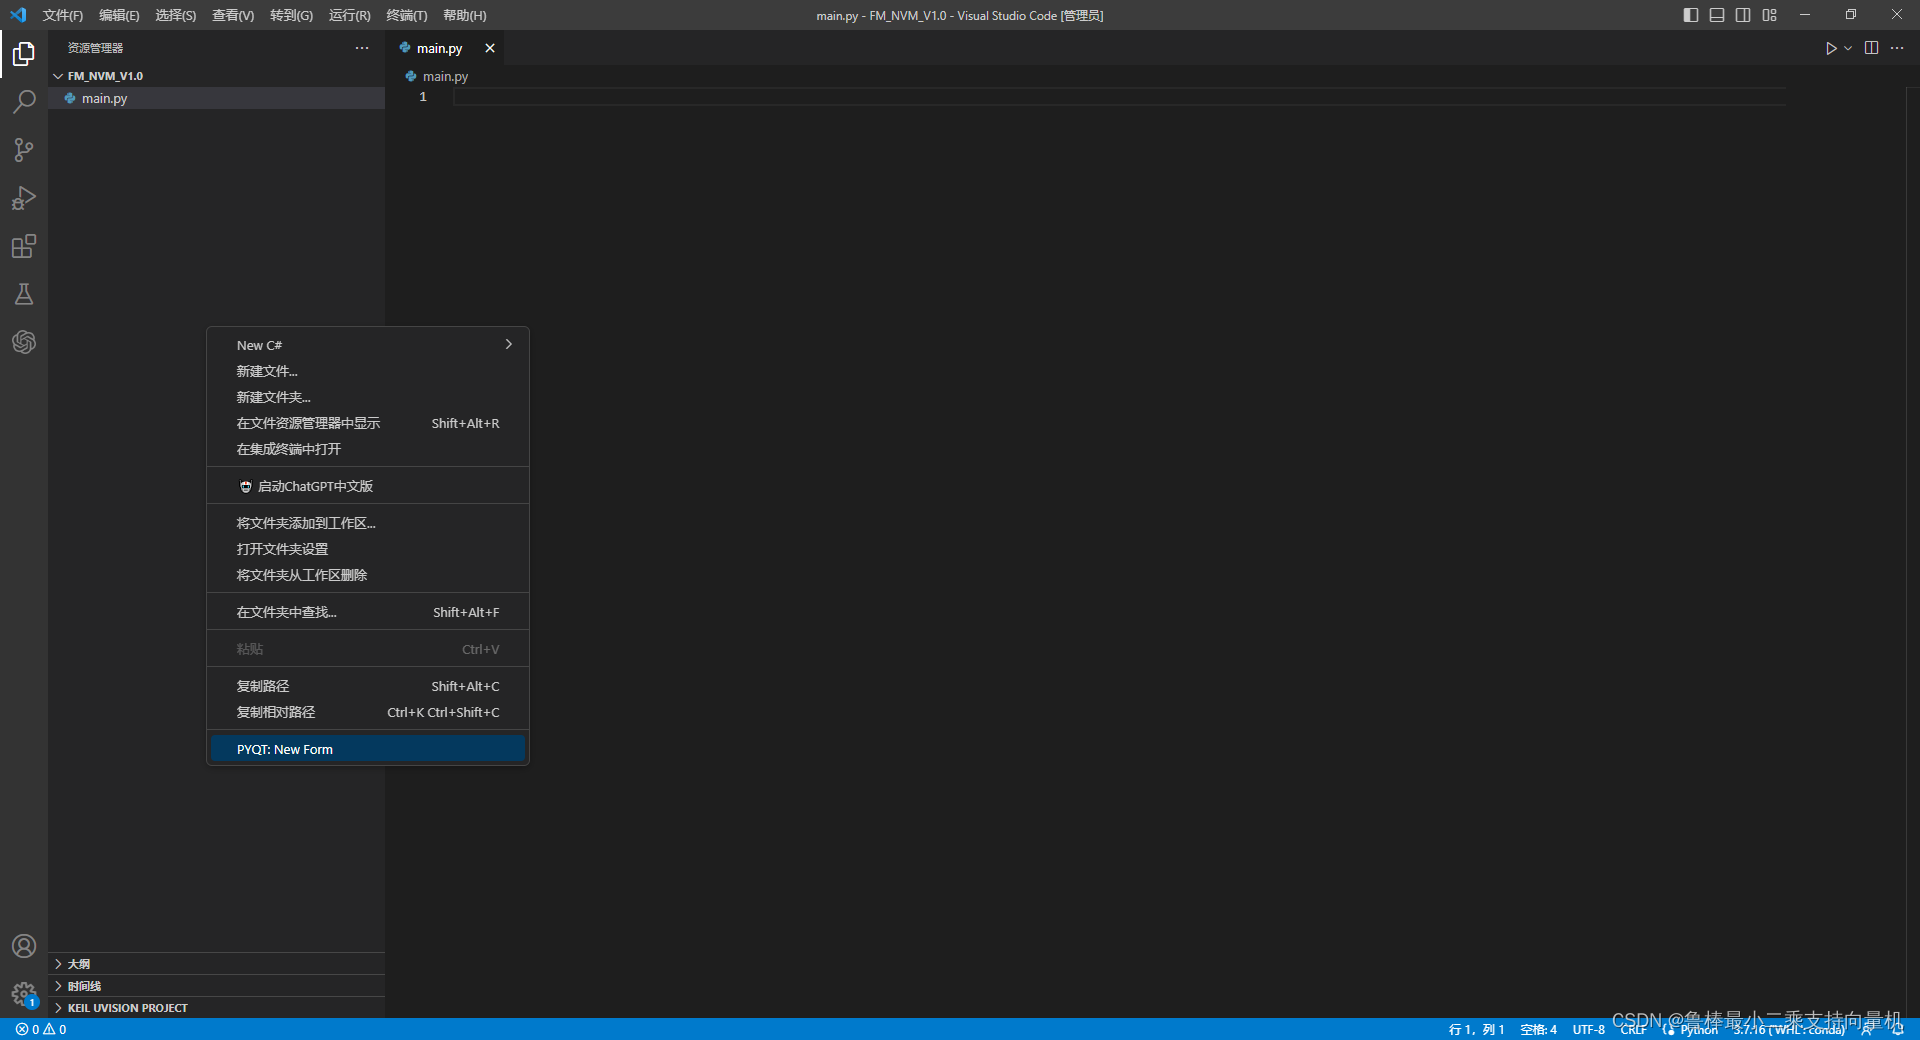Viewport: 1920px width, 1040px height.
Task: Open the Source Control view icon
Action: point(24,150)
